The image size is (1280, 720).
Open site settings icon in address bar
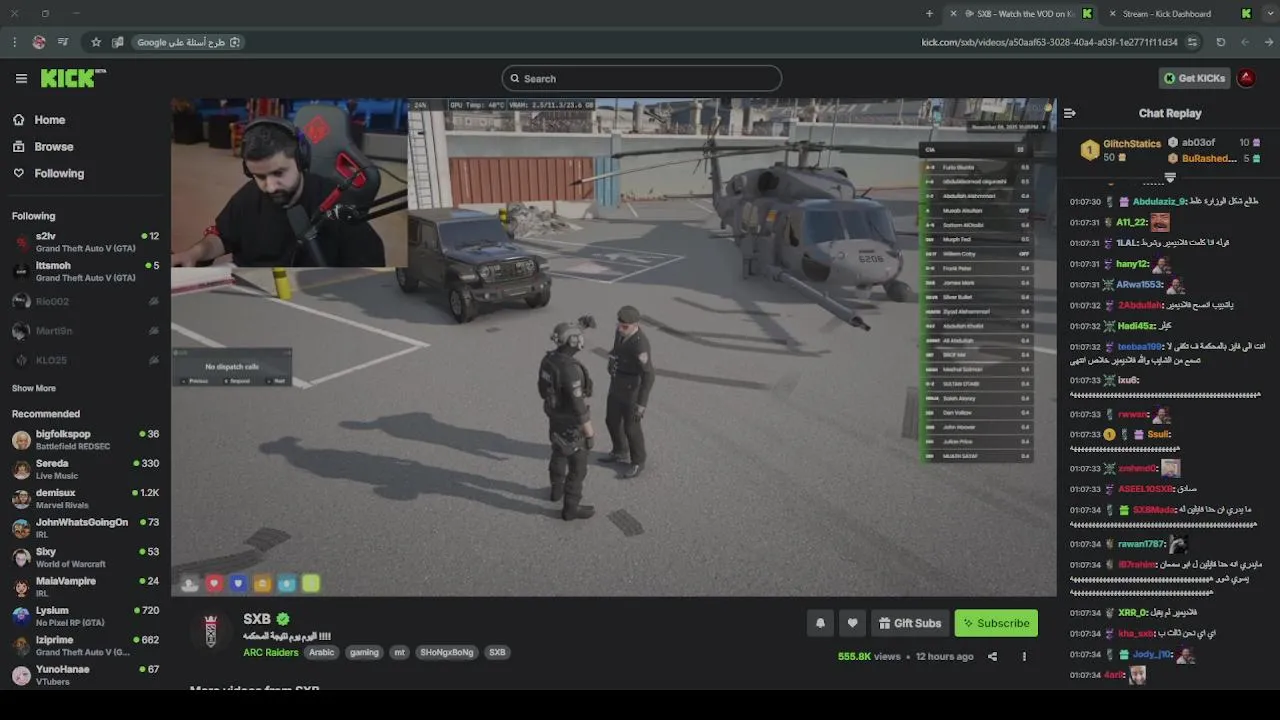pos(1192,42)
